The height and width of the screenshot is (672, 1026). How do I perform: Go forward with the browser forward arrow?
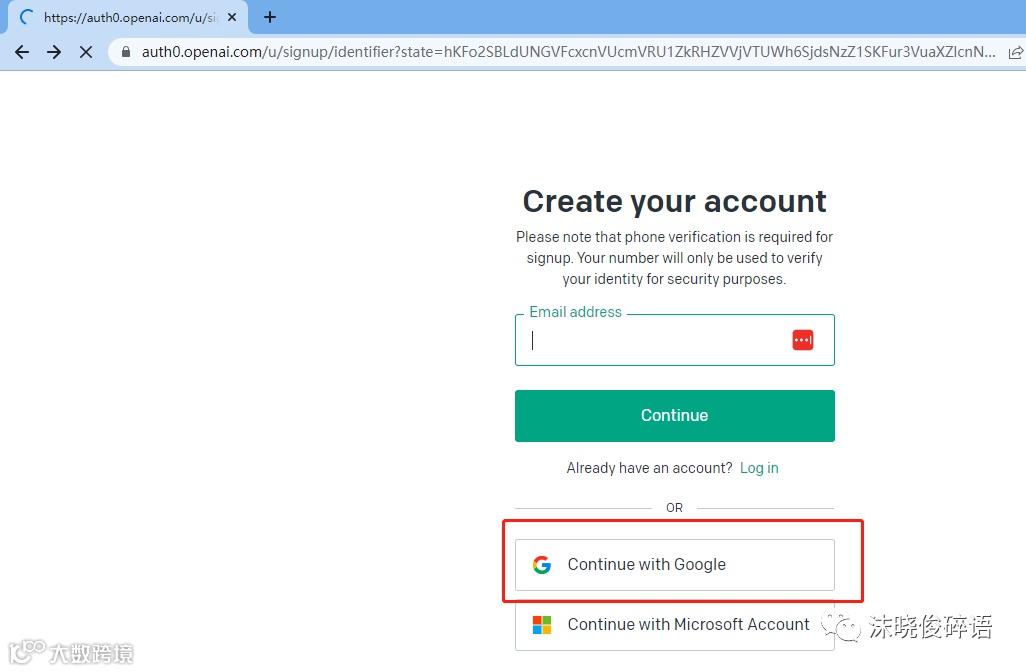coord(54,52)
